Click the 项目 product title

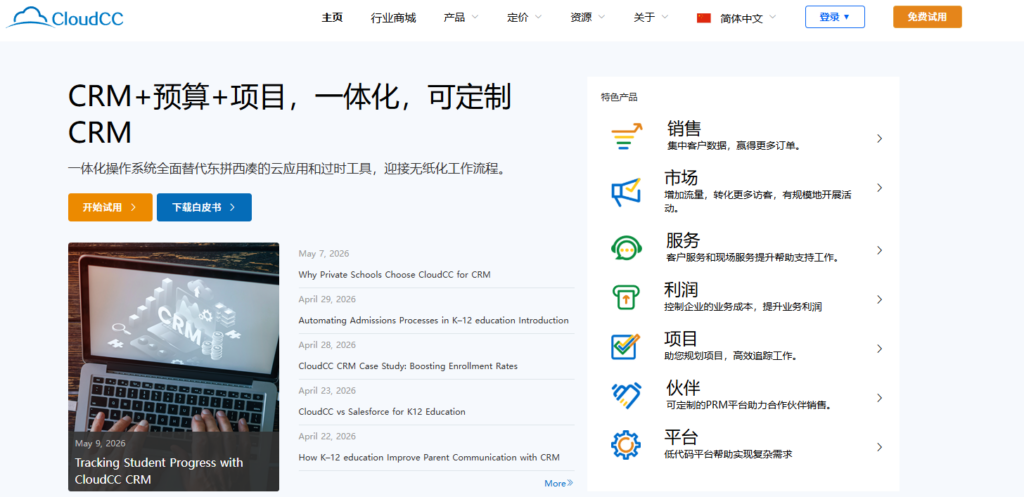681,338
